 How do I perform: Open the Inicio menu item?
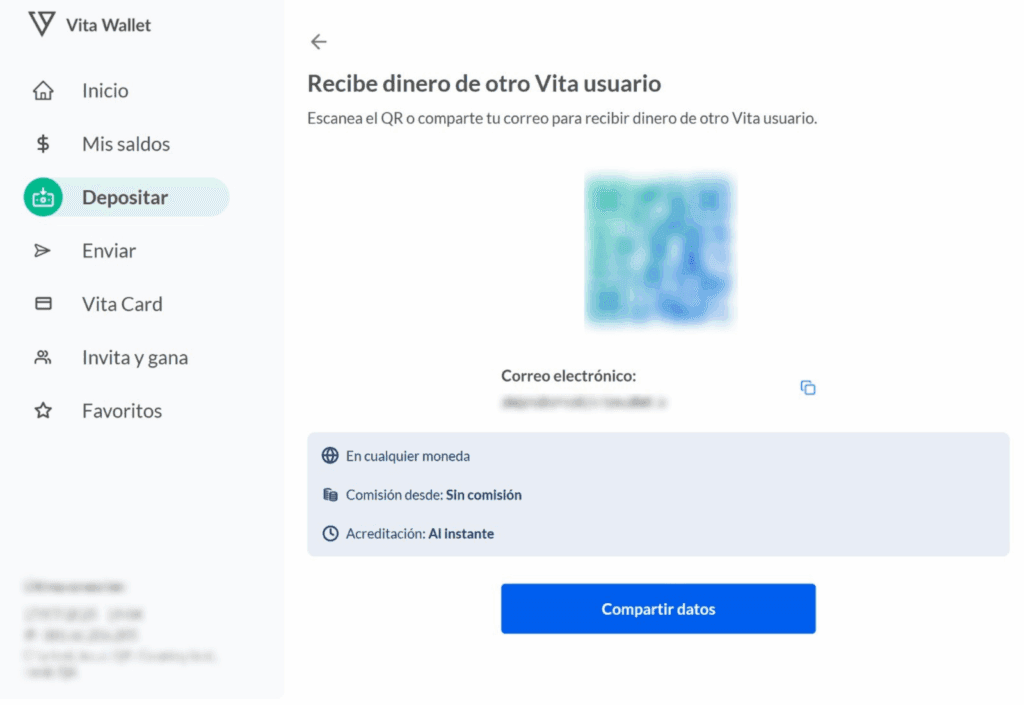click(105, 91)
